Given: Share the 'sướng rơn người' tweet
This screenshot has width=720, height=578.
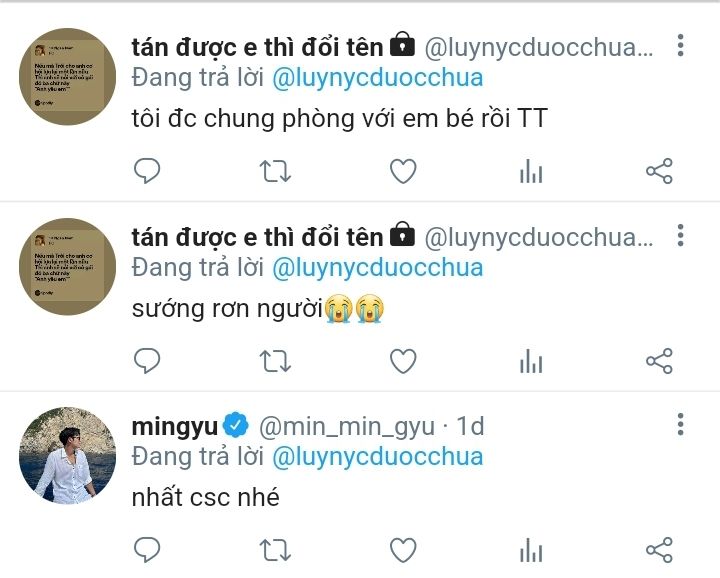Looking at the screenshot, I should coord(659,360).
